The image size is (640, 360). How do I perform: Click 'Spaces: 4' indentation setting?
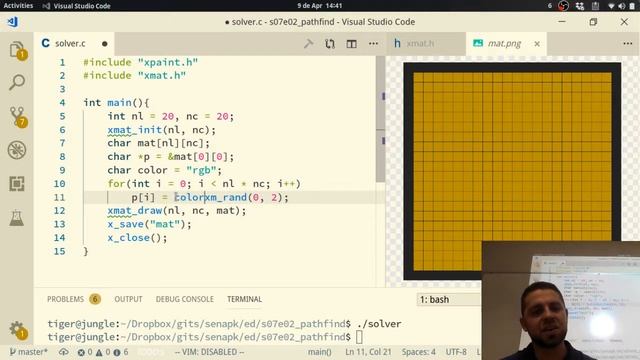pyautogui.click(x=418, y=352)
